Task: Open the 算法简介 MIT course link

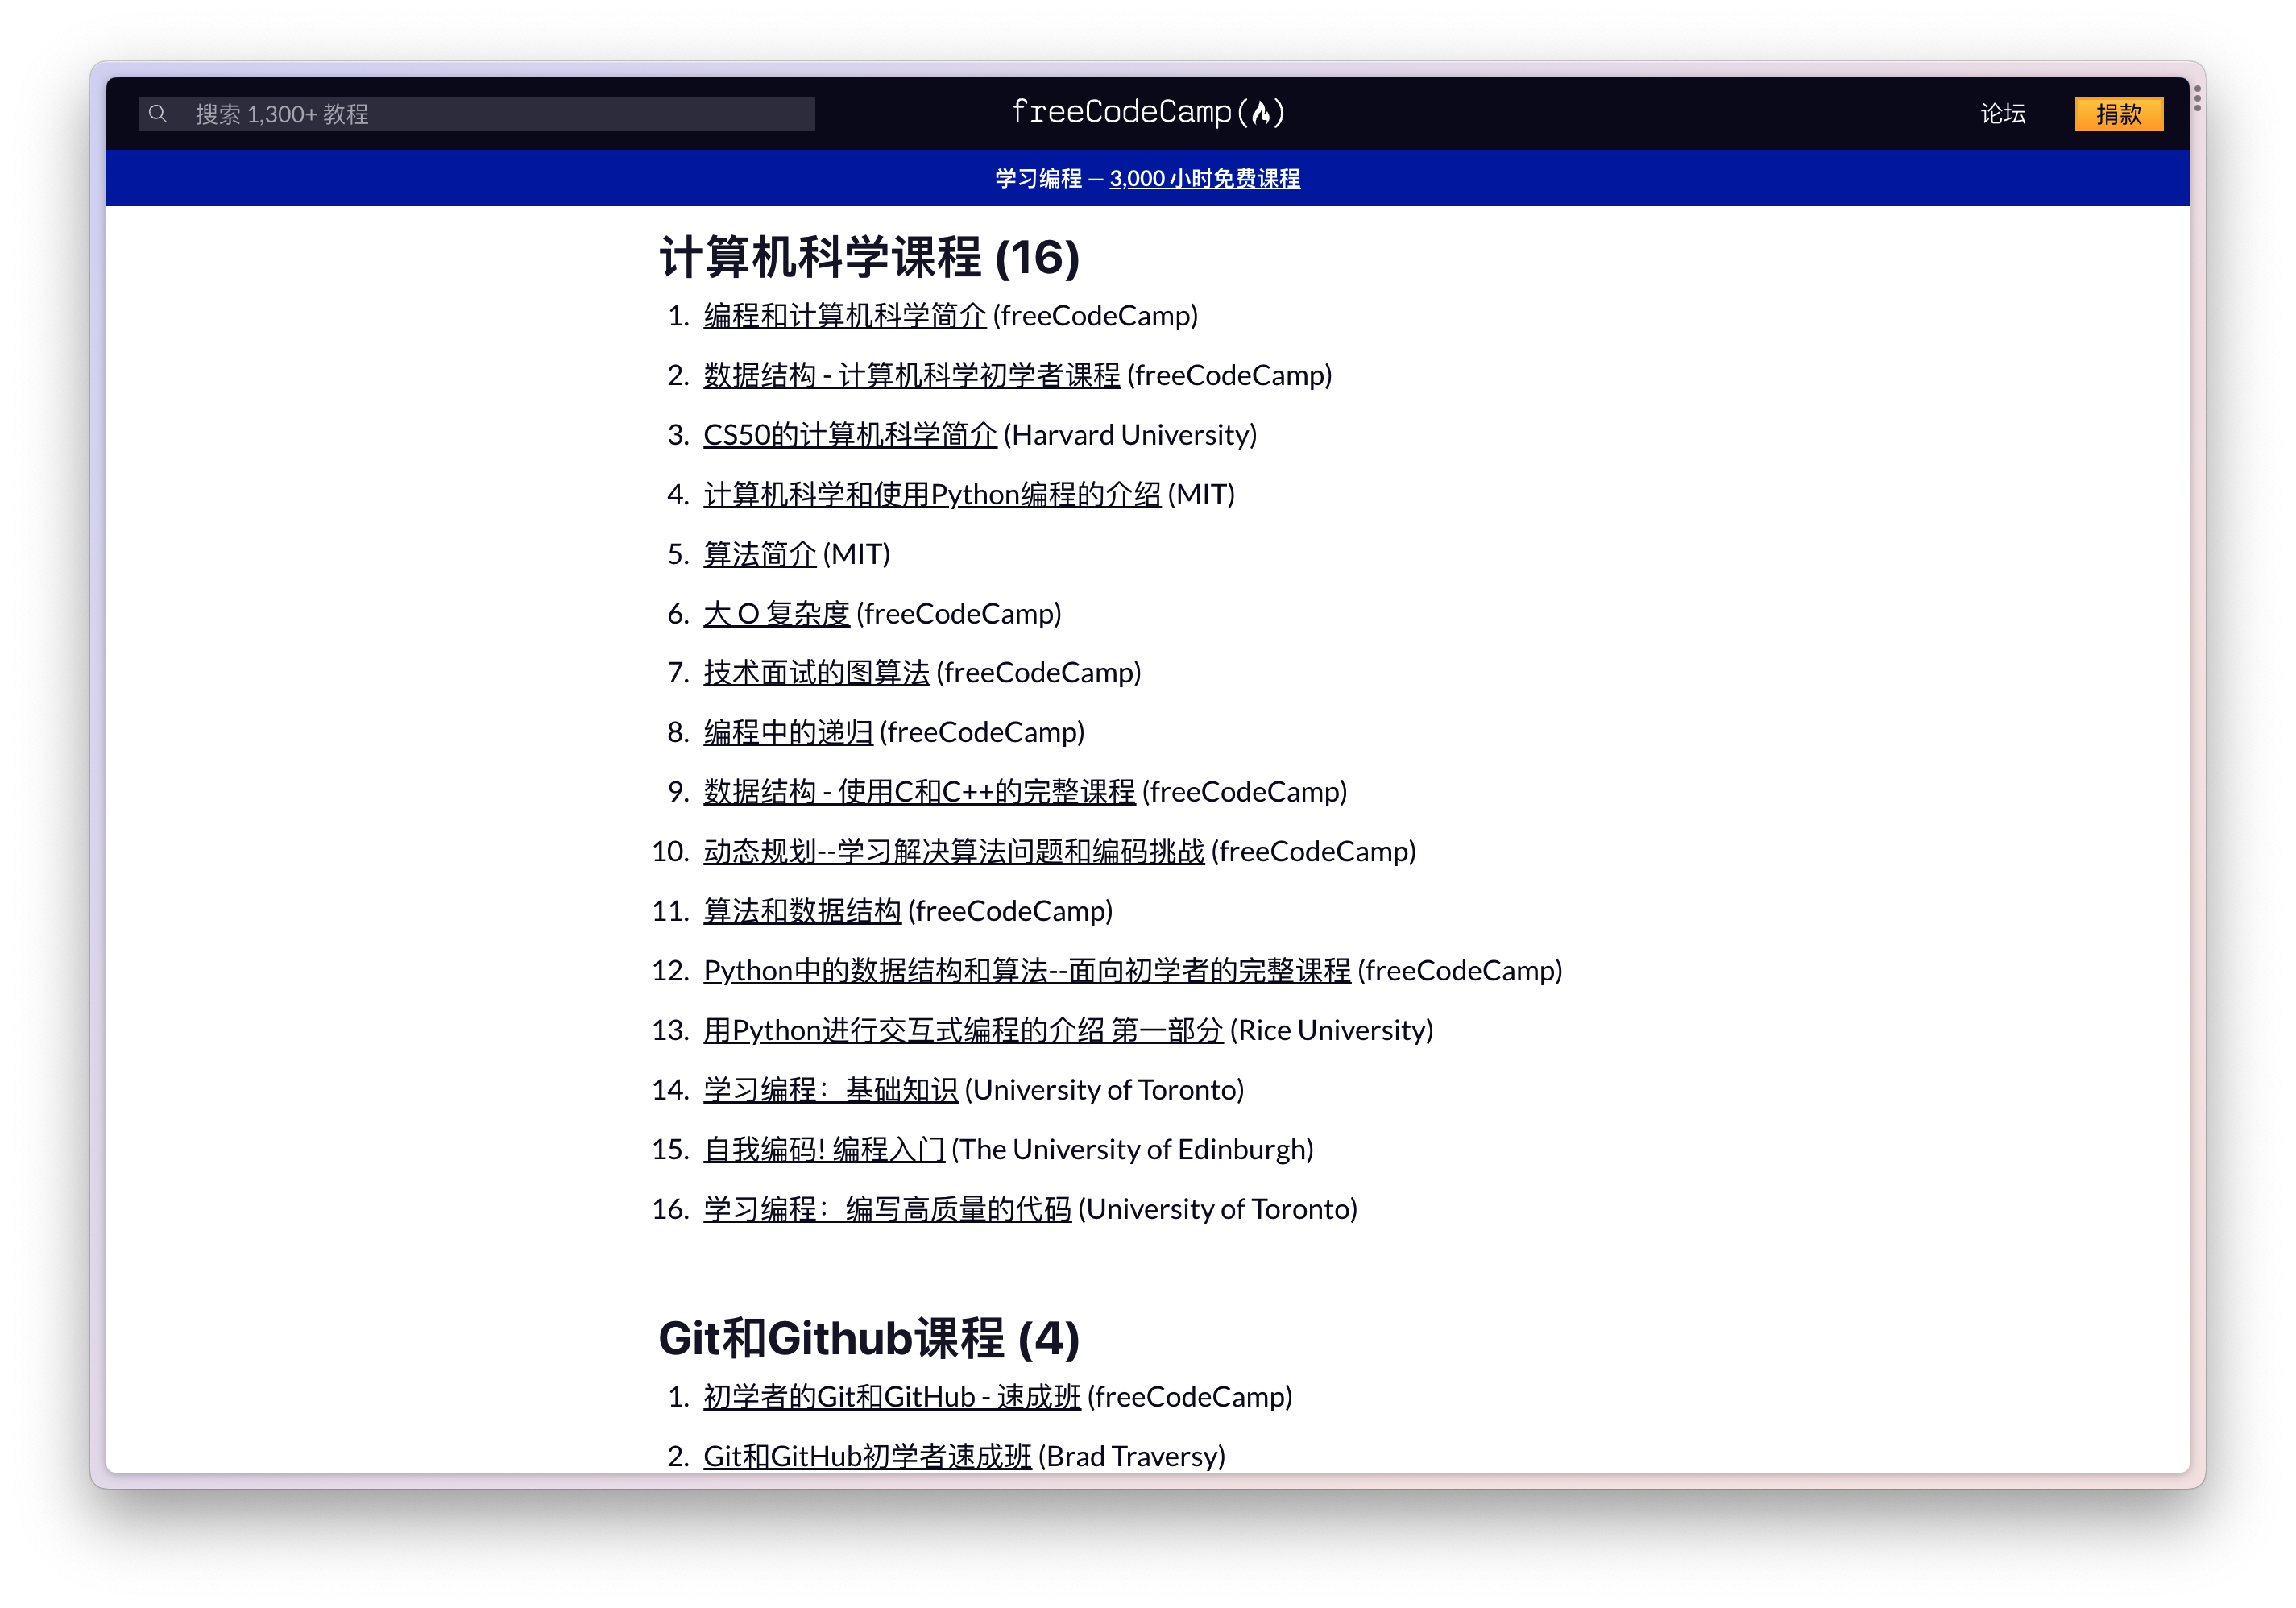Action: coord(759,554)
